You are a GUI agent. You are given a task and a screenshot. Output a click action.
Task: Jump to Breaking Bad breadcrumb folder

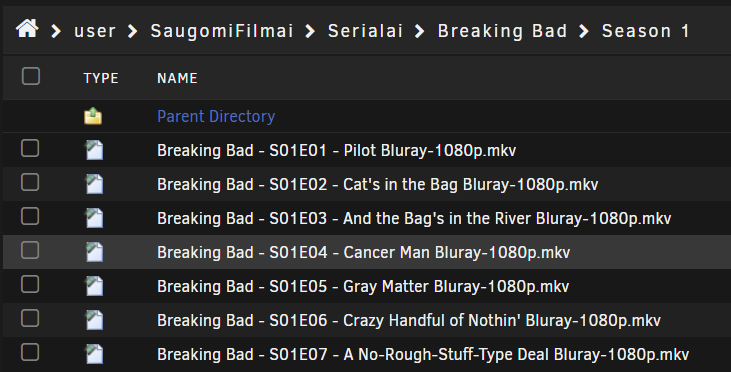click(503, 31)
